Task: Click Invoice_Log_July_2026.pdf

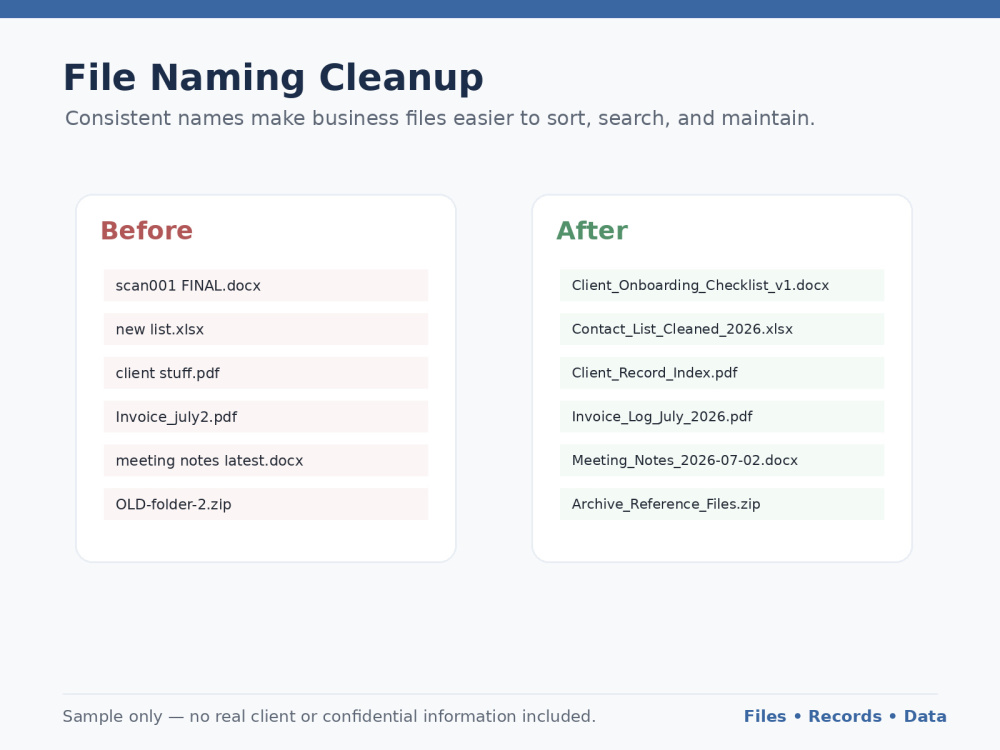Action: (x=722, y=416)
